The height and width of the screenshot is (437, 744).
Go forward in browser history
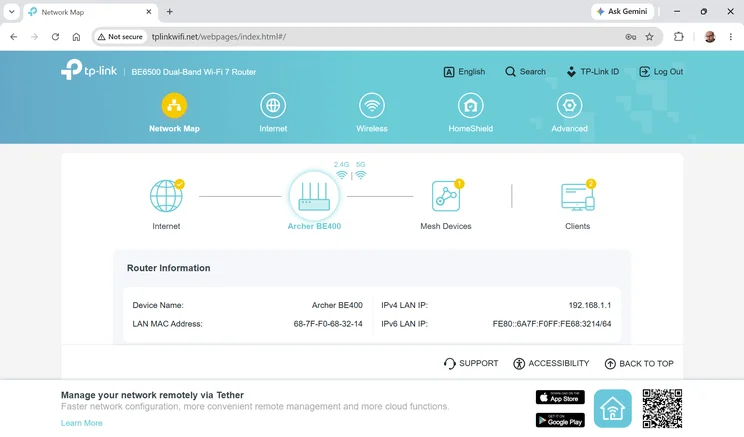(34, 37)
